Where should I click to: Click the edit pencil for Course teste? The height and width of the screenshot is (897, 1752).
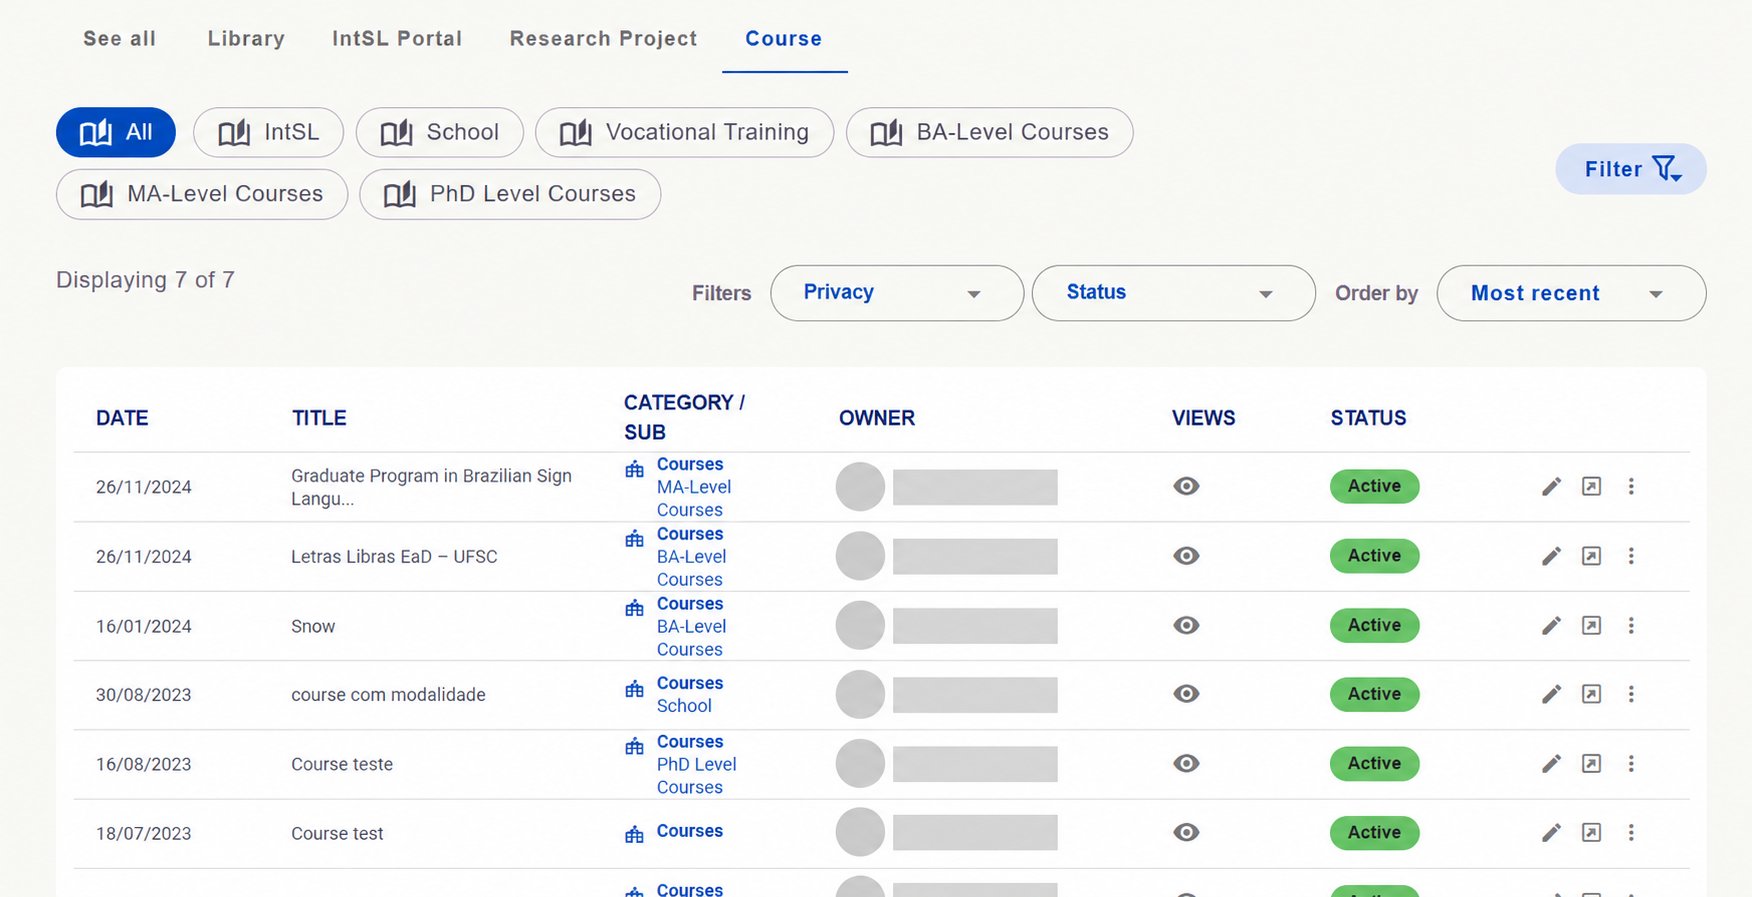[1551, 764]
